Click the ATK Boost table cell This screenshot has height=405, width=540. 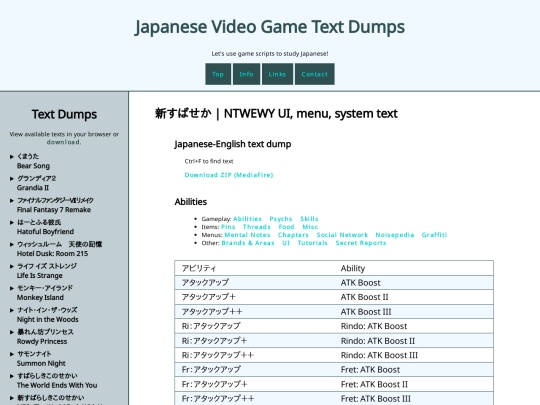click(x=414, y=283)
